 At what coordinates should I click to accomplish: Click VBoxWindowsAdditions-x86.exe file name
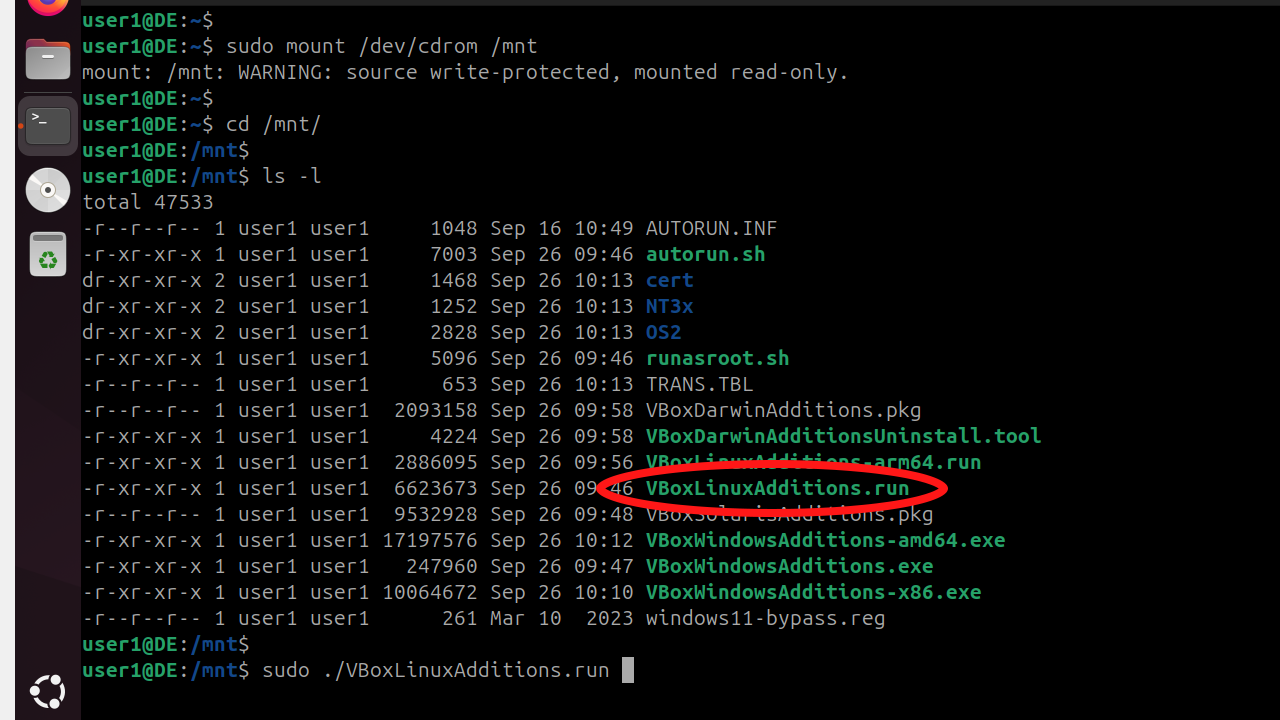813,592
